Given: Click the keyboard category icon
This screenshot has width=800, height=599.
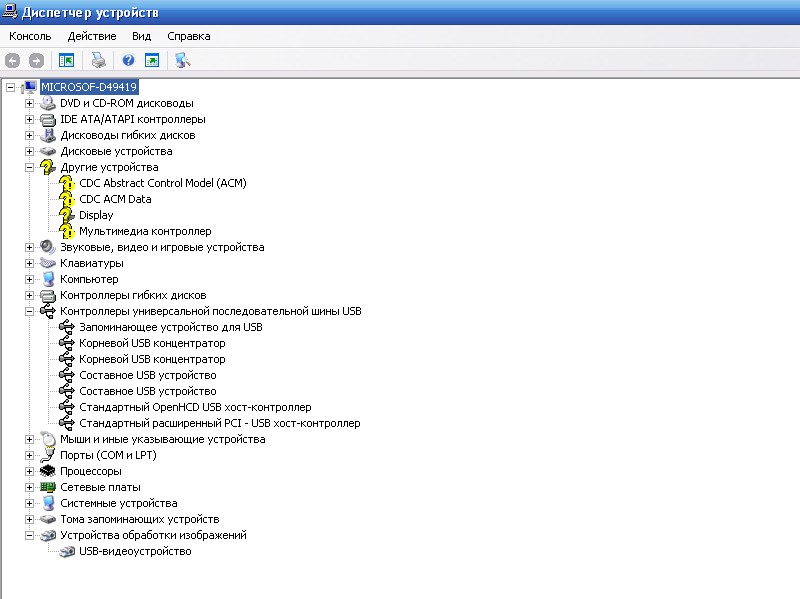Looking at the screenshot, I should 48,263.
